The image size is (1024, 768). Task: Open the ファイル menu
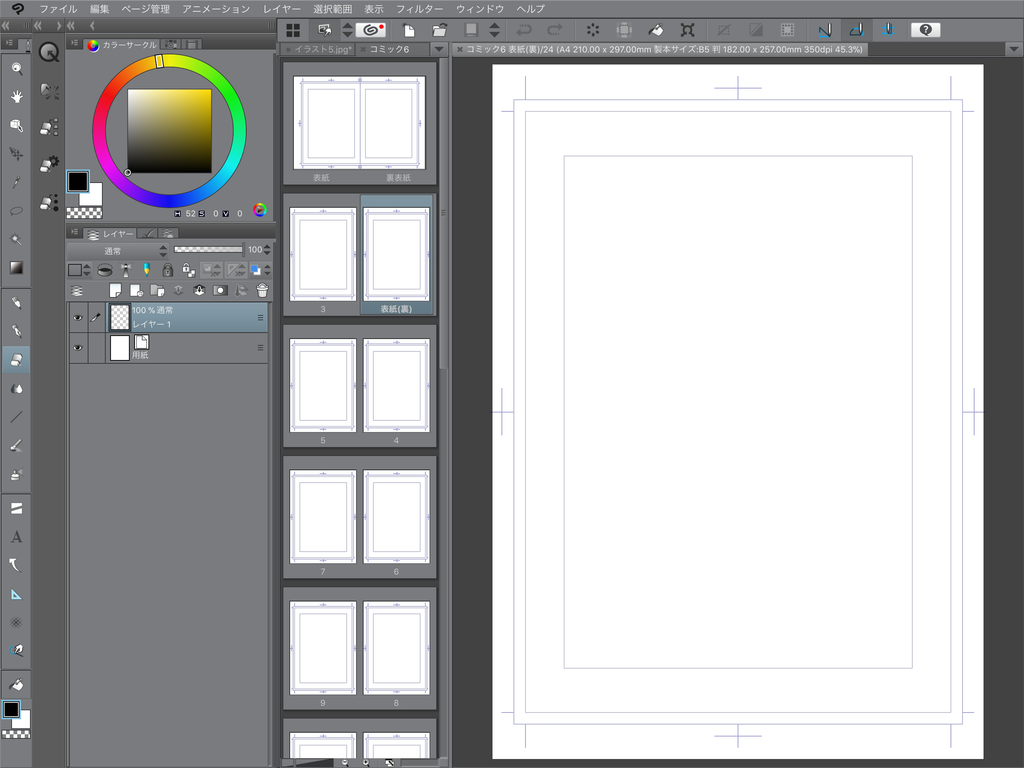pyautogui.click(x=58, y=9)
